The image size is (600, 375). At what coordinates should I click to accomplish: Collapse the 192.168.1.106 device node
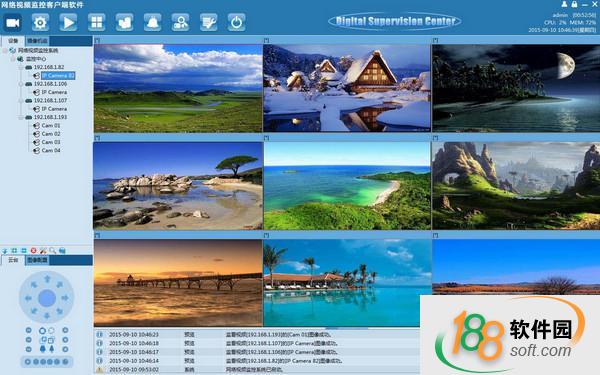(x=21, y=84)
